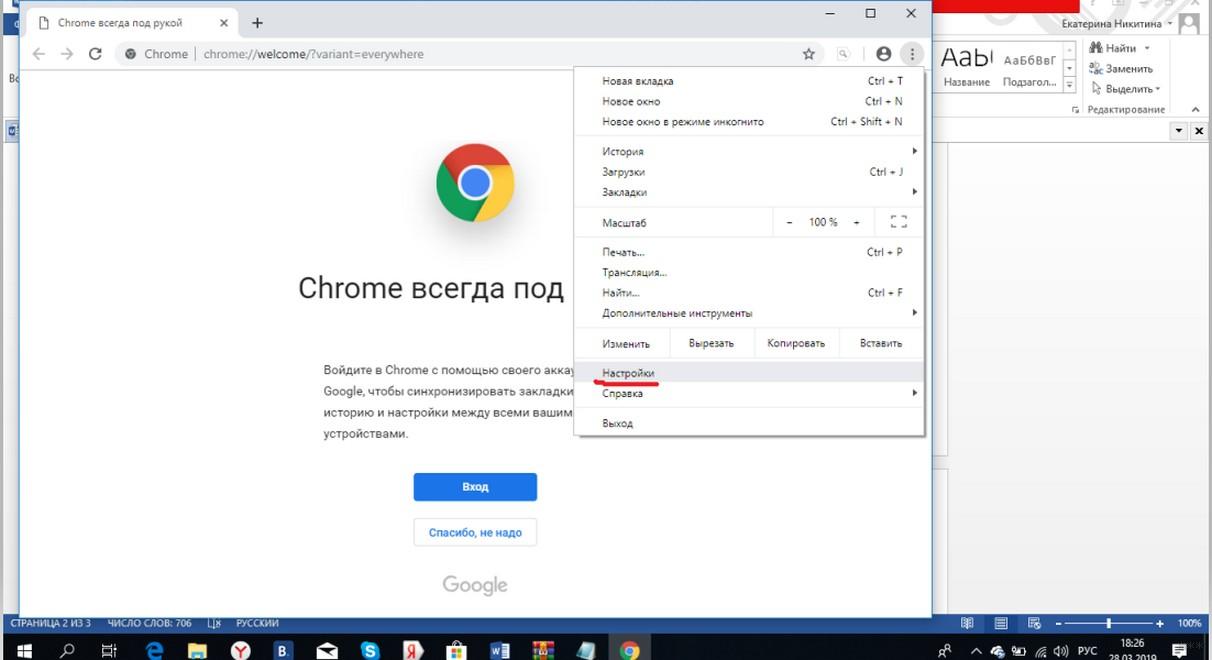
Task: Open Task View on the taskbar
Action: [110, 650]
